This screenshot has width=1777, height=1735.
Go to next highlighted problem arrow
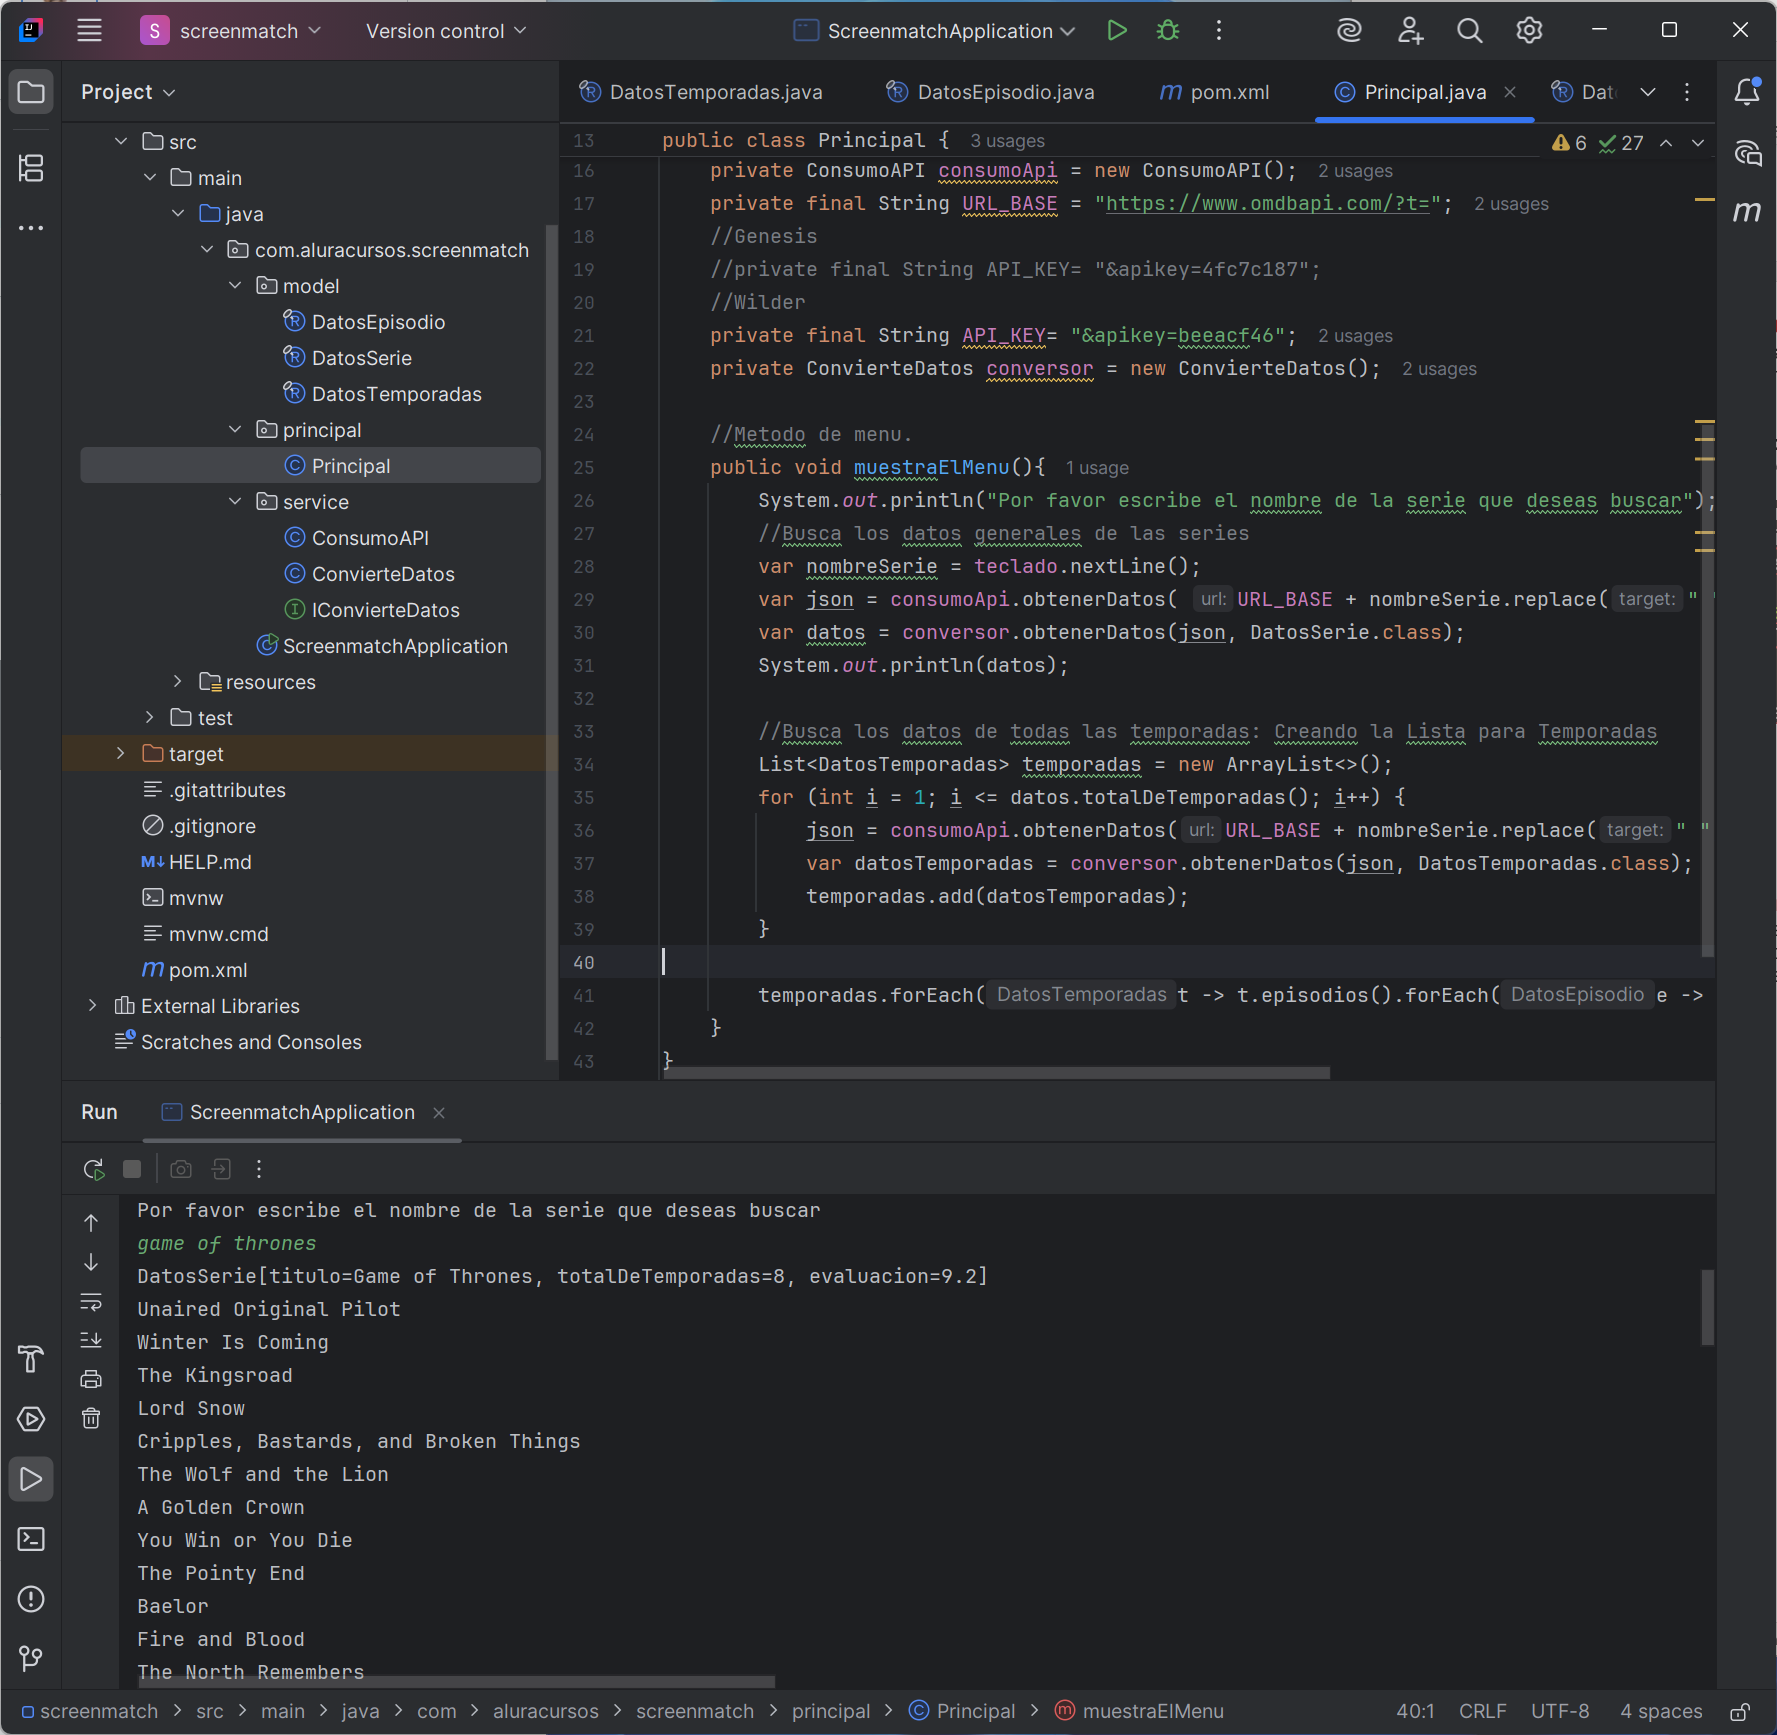click(1698, 143)
